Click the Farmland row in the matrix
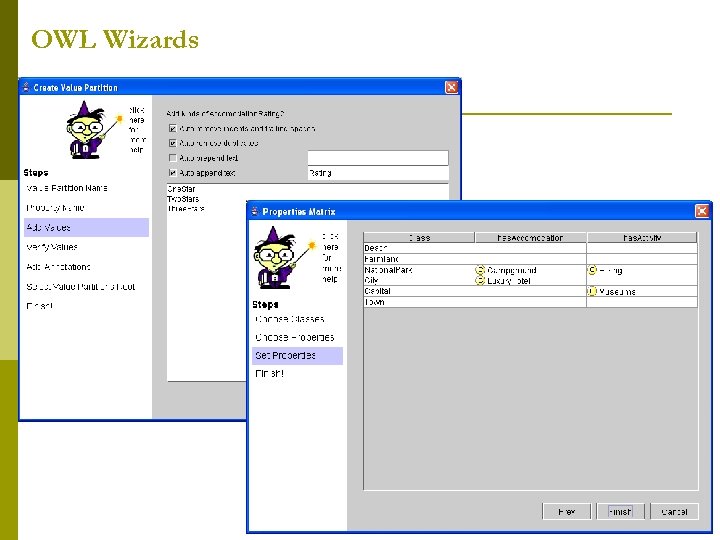The image size is (720, 540). click(530, 259)
